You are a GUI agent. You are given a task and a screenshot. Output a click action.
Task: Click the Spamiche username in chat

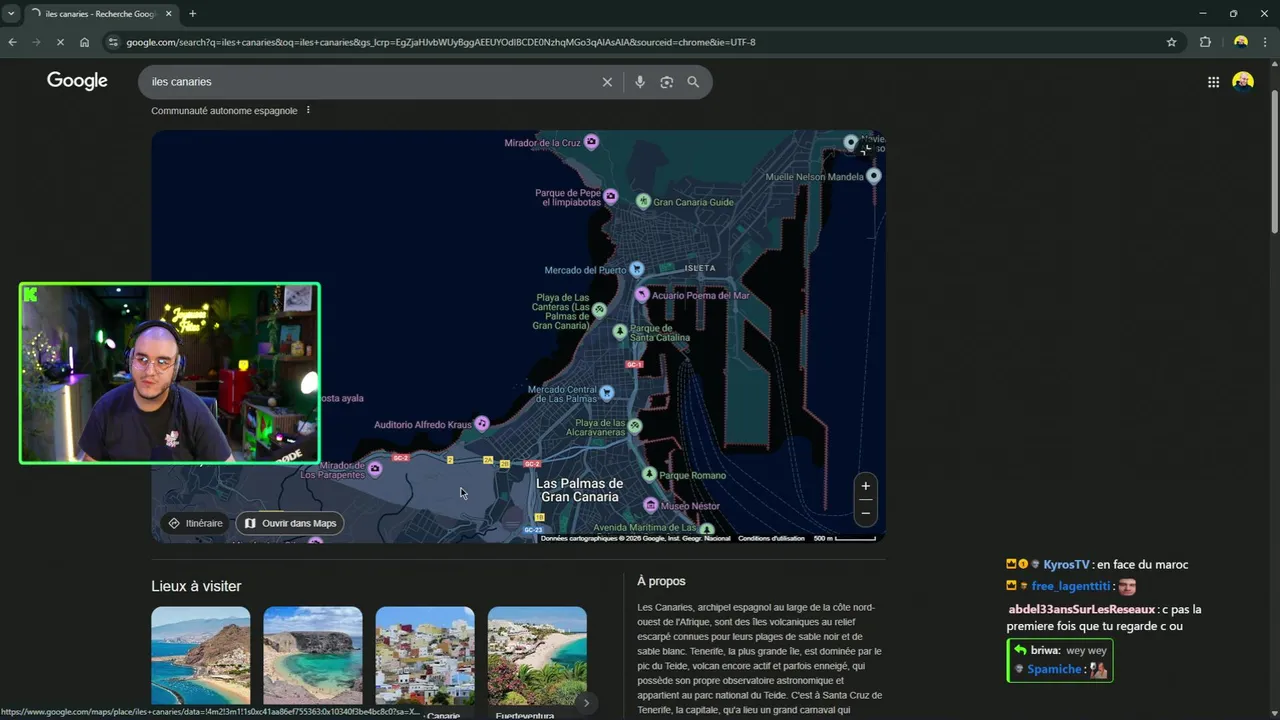(x=1054, y=669)
